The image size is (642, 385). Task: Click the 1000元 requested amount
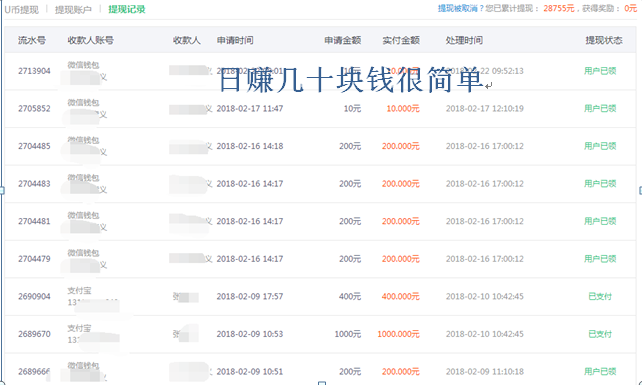click(x=348, y=334)
